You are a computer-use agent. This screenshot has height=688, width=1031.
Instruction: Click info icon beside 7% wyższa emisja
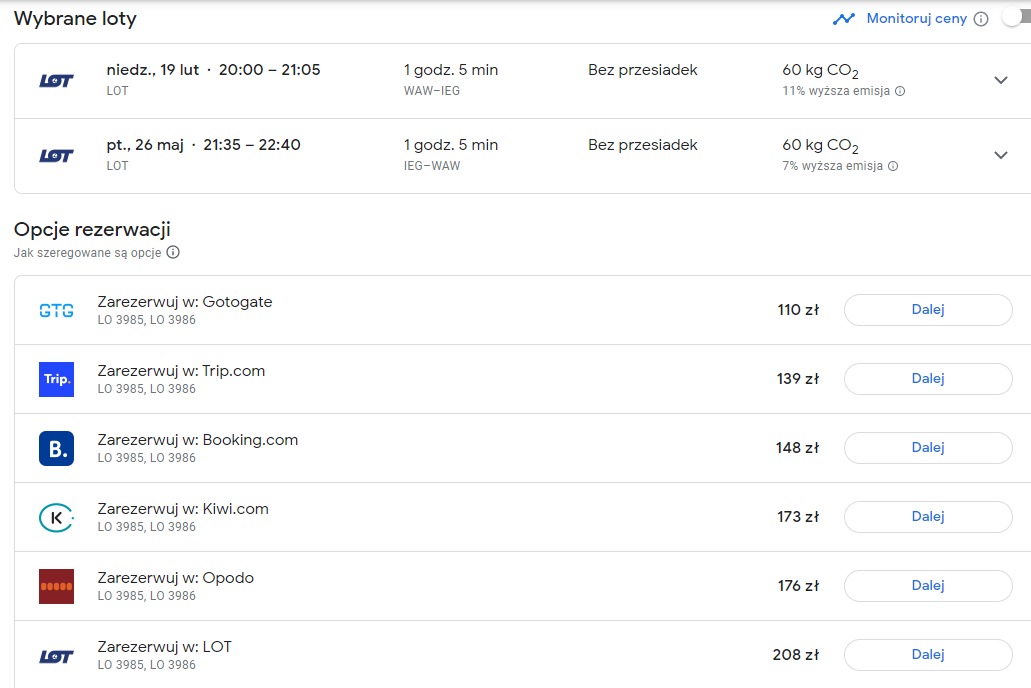point(893,166)
